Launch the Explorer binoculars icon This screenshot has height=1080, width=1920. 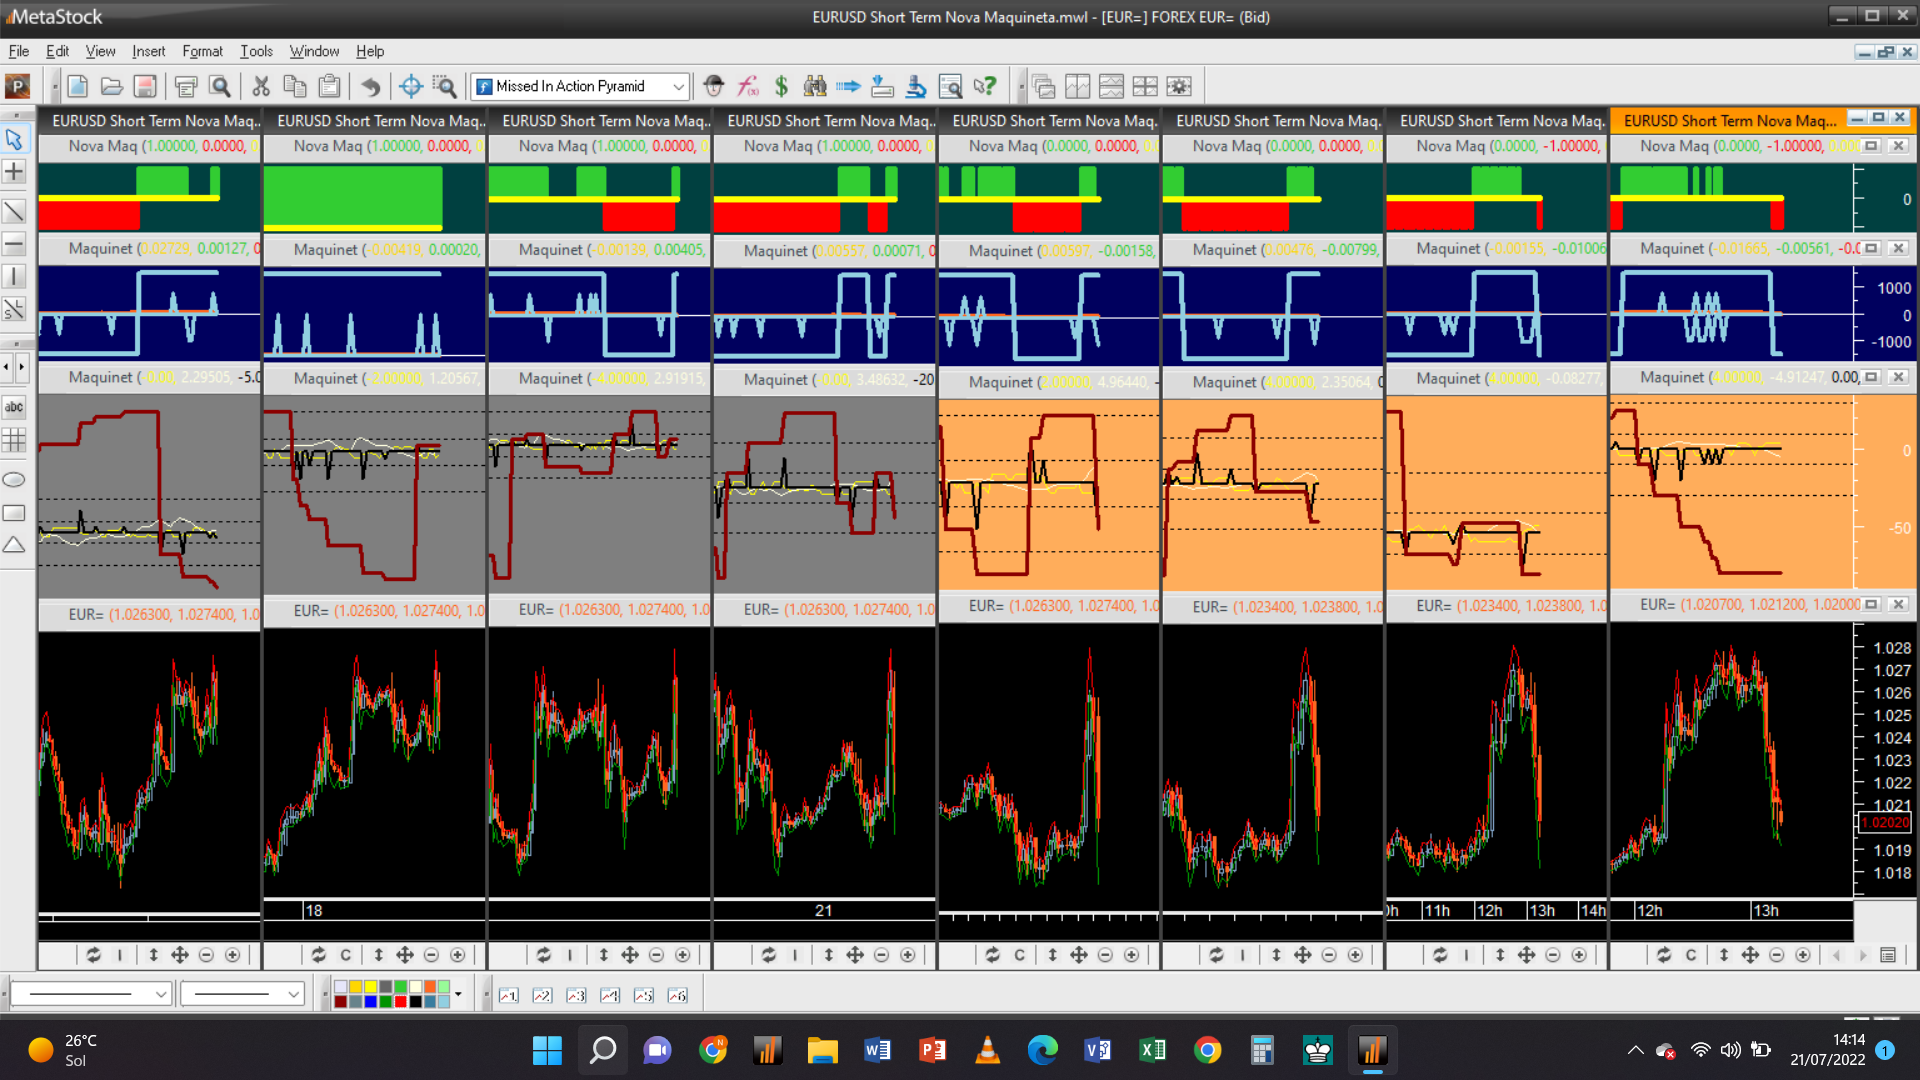[815, 86]
